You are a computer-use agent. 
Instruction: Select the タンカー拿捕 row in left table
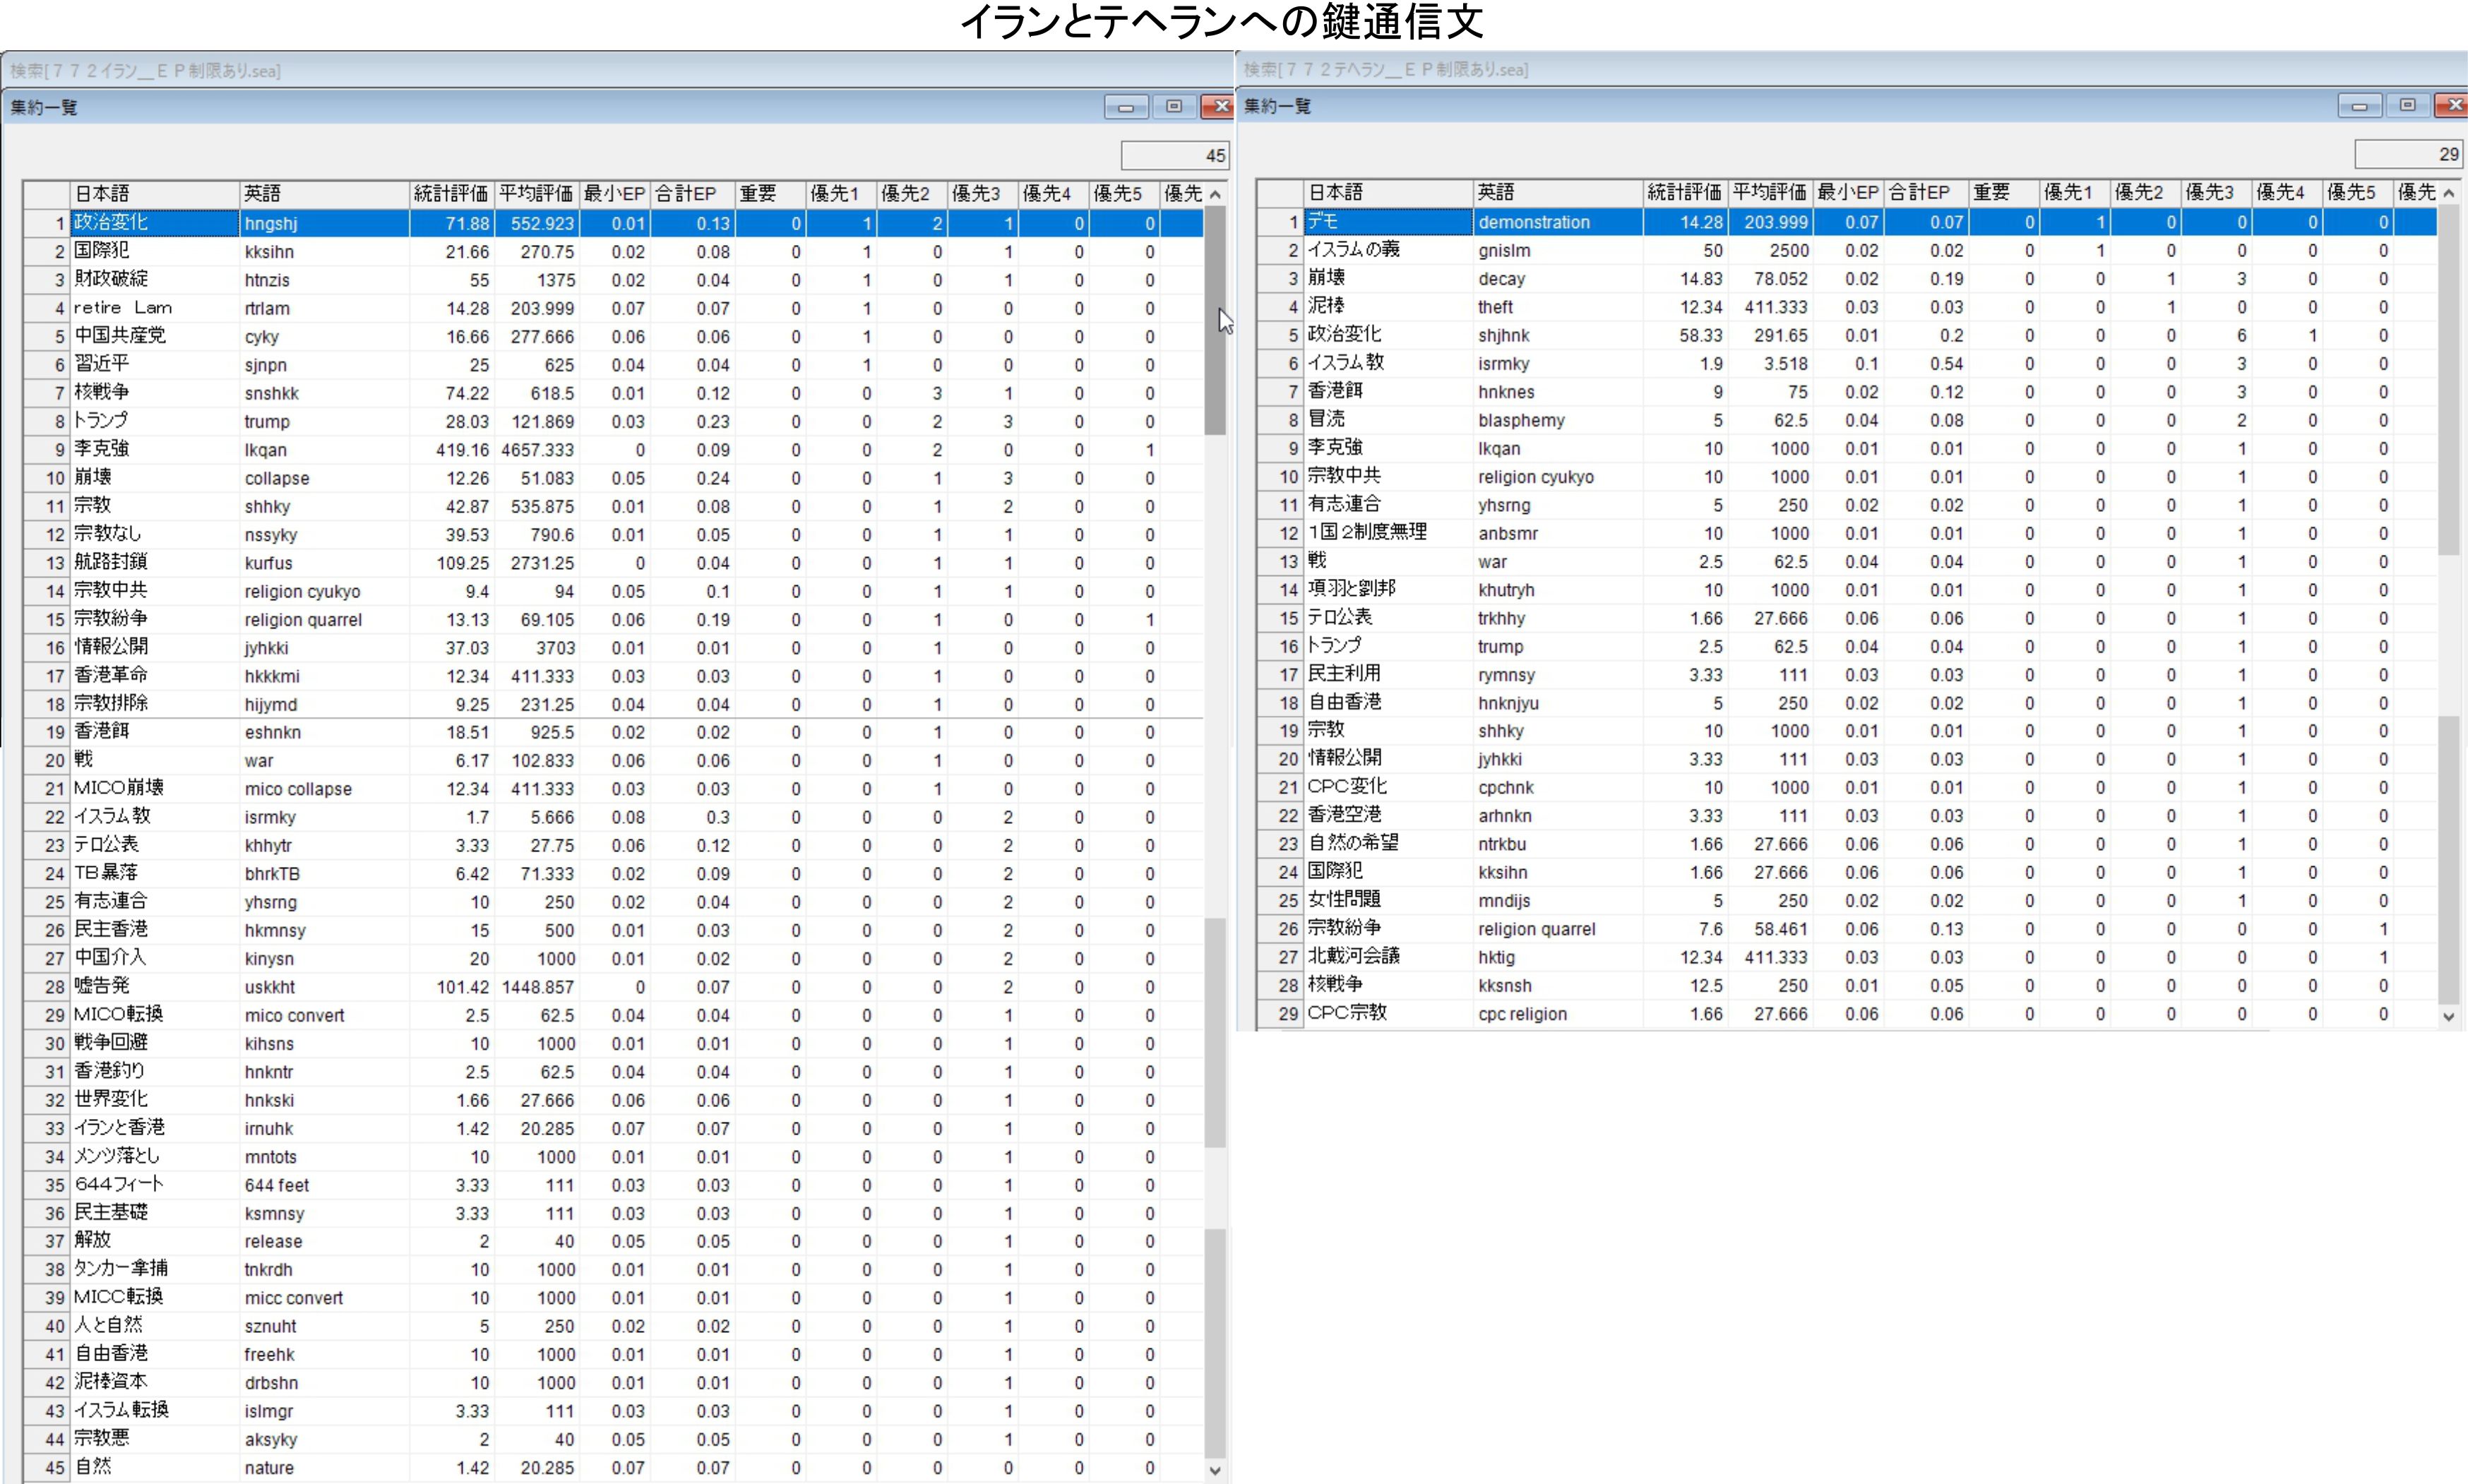[150, 1269]
